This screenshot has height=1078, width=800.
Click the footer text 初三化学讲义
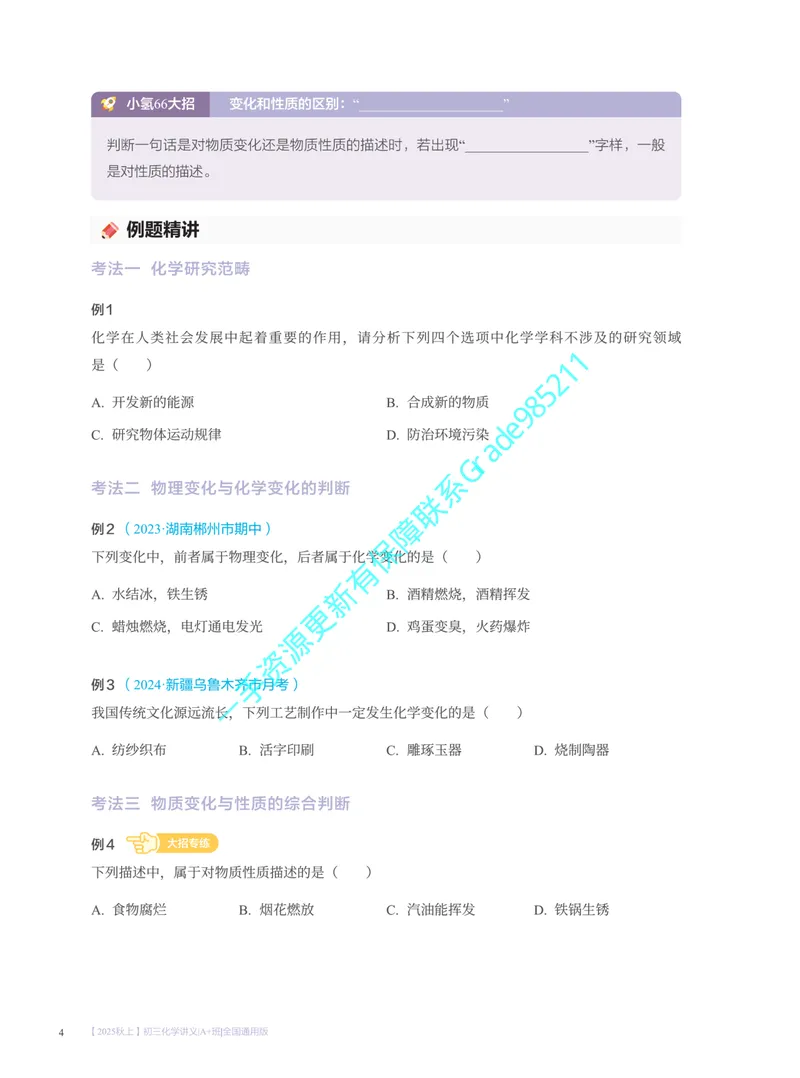[170, 1031]
